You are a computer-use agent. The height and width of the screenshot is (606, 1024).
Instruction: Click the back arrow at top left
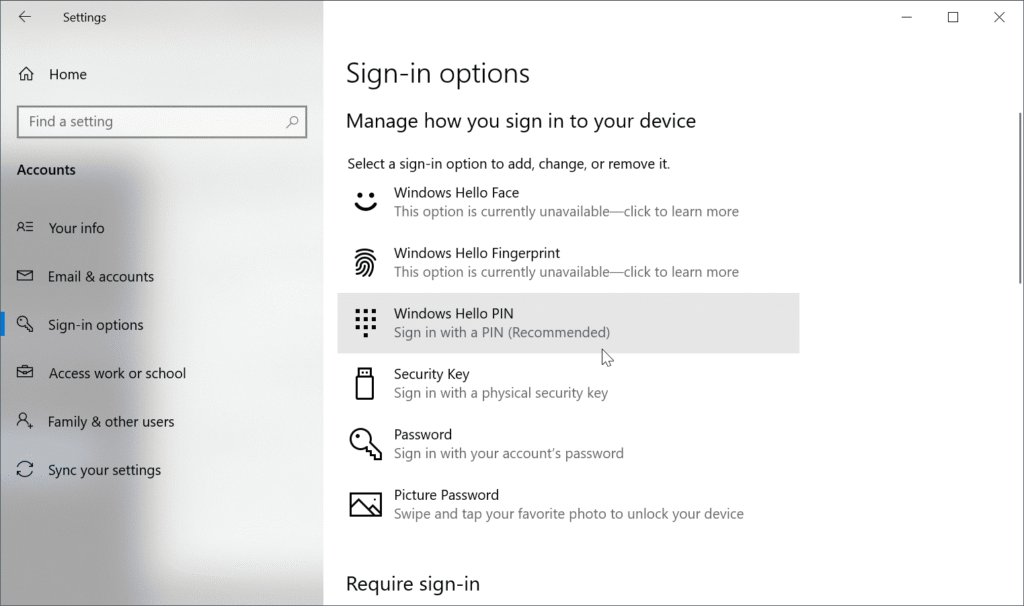pyautogui.click(x=25, y=17)
